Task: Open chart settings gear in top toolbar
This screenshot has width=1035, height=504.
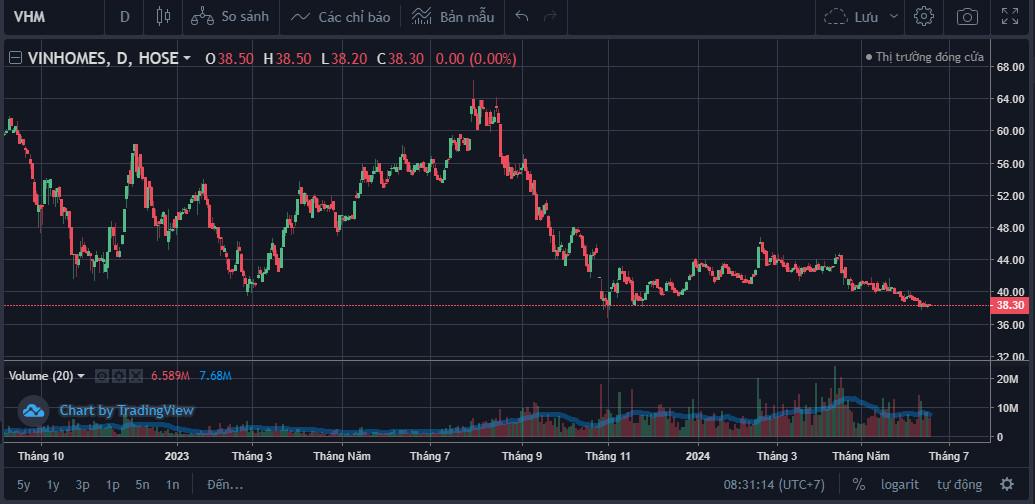Action: click(924, 17)
